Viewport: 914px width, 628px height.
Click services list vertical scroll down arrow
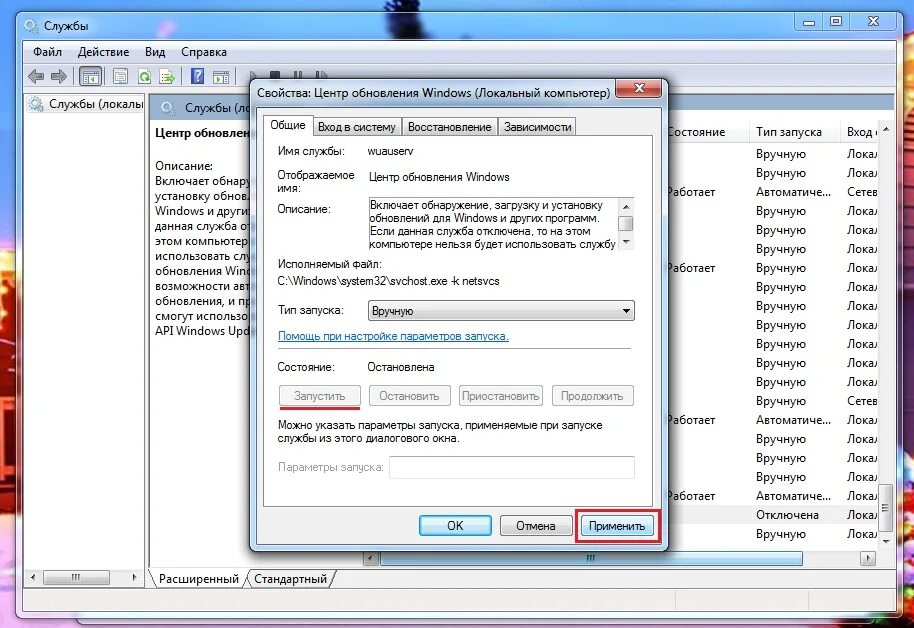point(886,541)
